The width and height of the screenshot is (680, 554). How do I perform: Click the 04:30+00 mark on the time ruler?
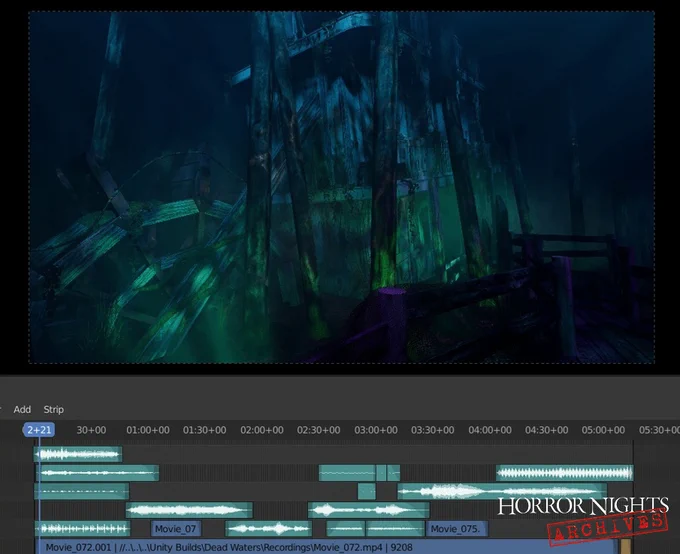pyautogui.click(x=547, y=430)
